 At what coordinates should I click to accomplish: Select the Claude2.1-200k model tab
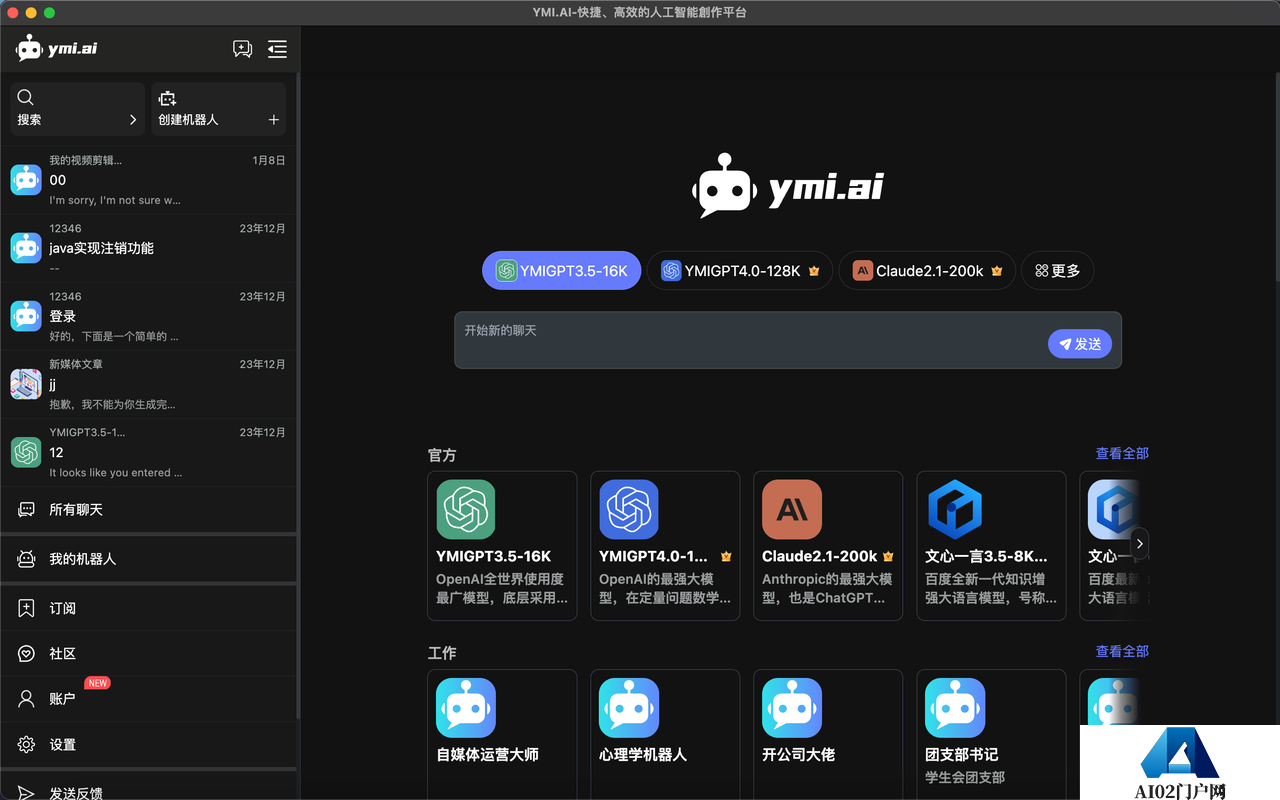coord(927,270)
